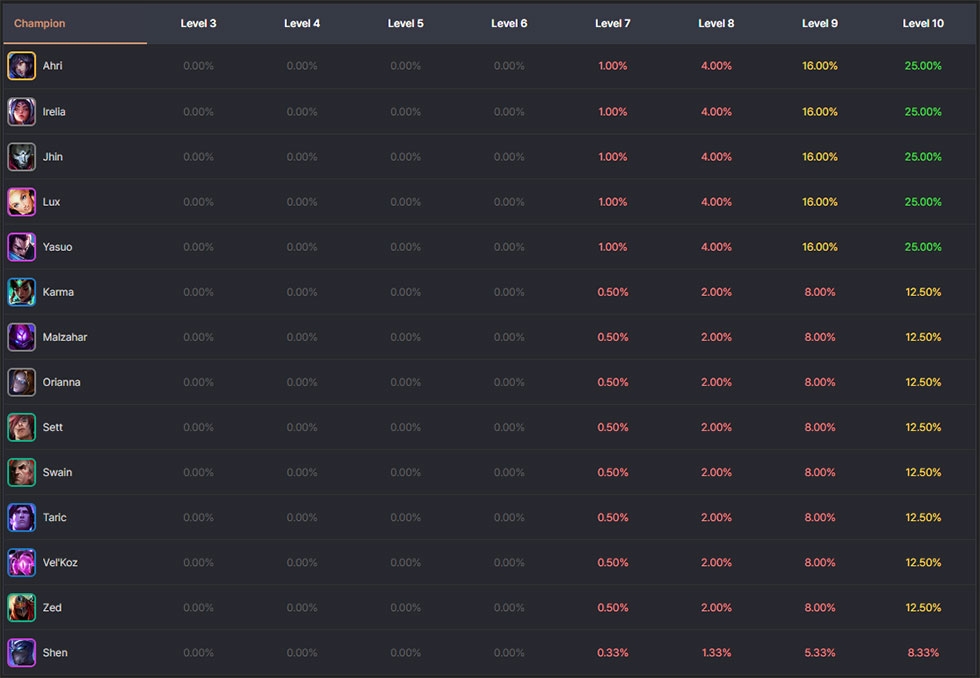980x678 pixels.
Task: Click Yasuo's champion portrait icon
Action: click(x=21, y=247)
